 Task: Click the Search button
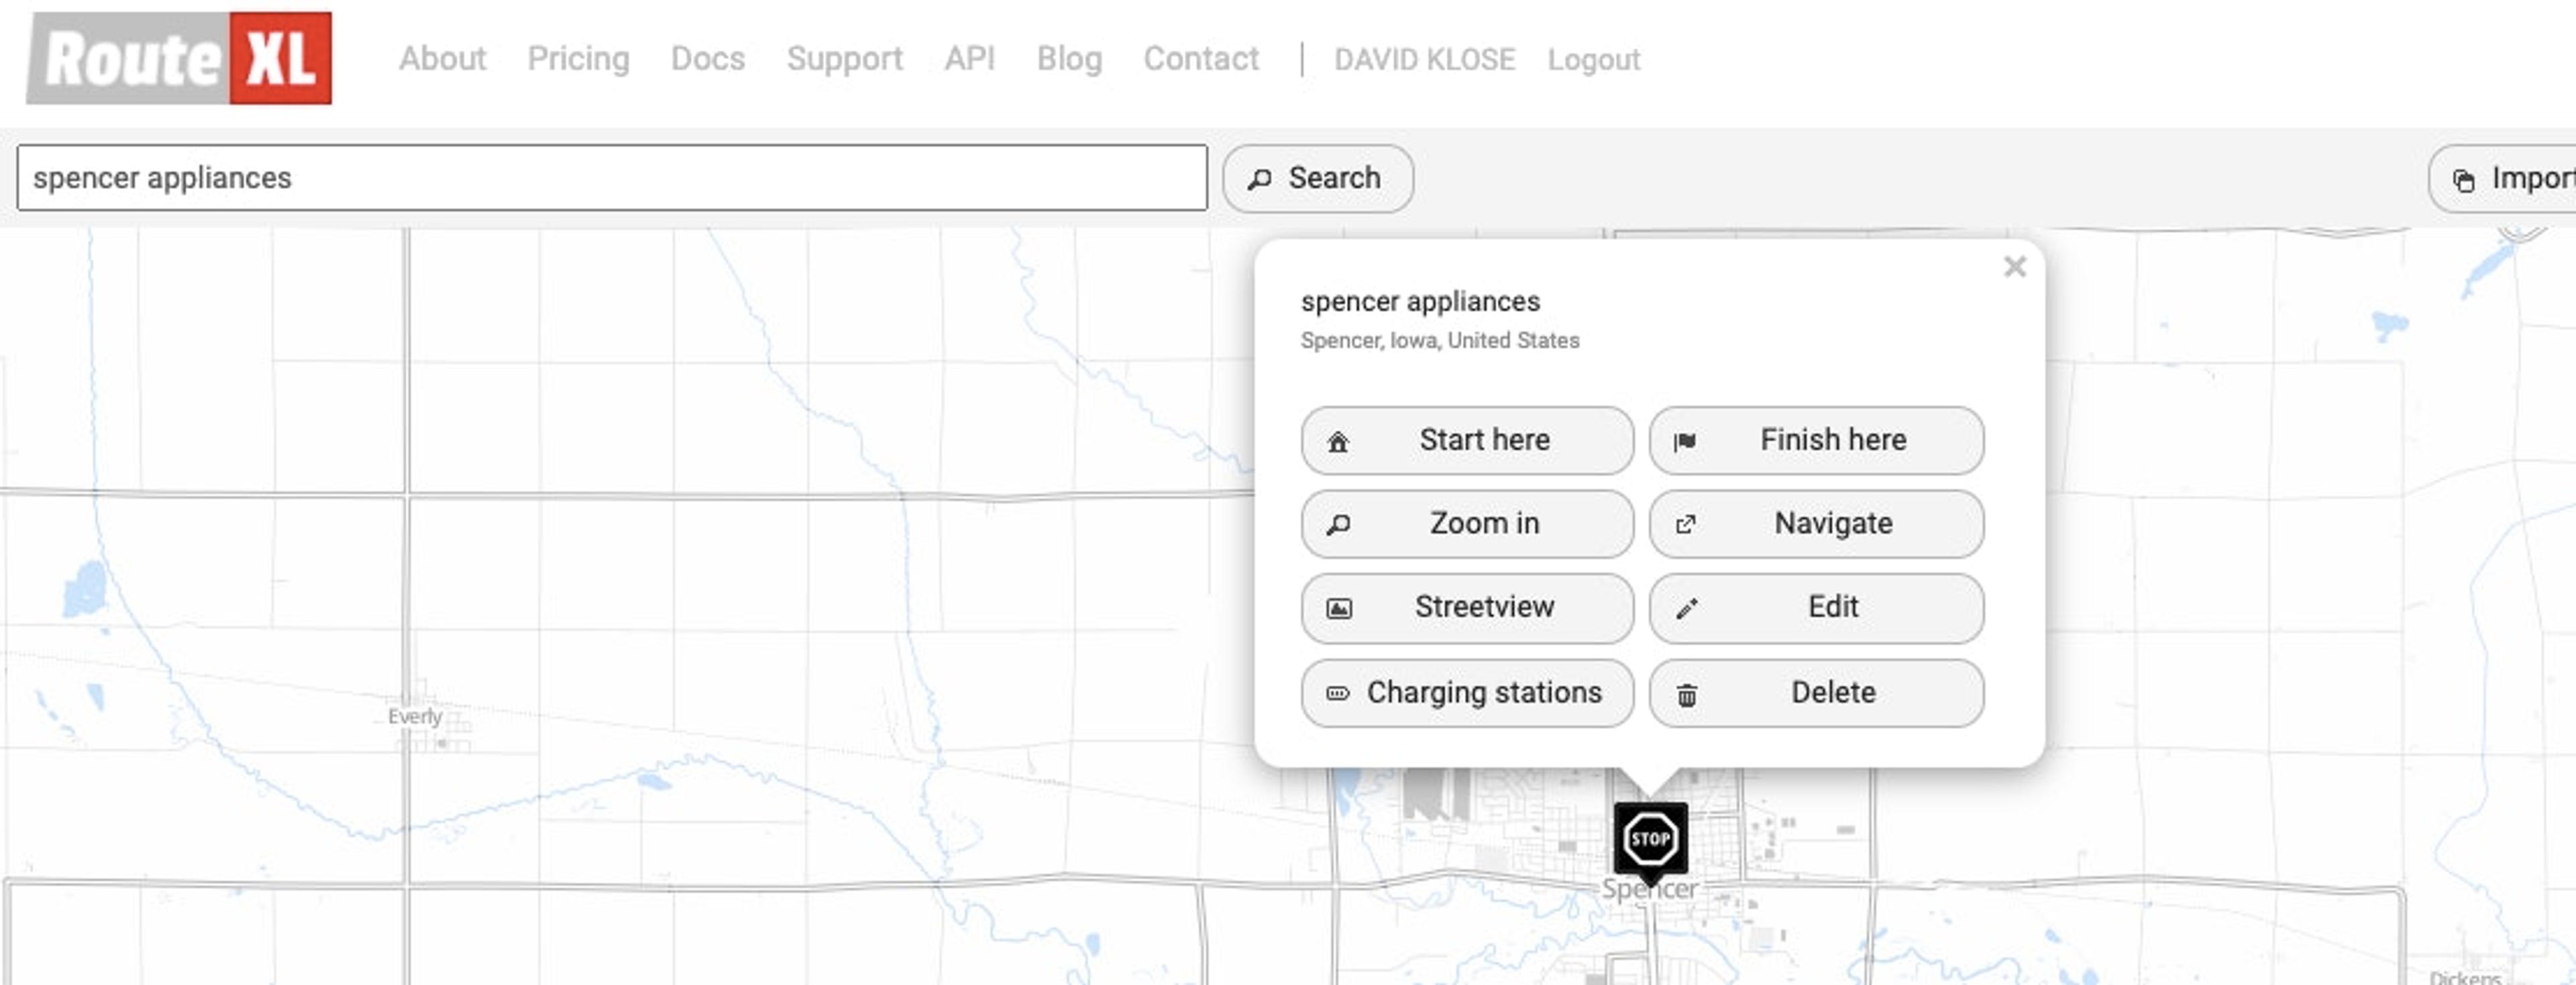[1317, 178]
